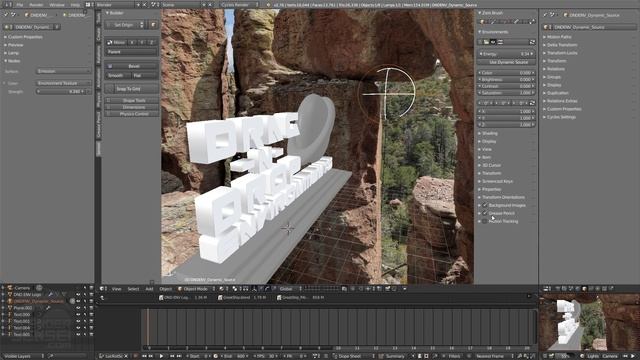Open the File menu
This screenshot has width=640, height=360.
point(19,5)
